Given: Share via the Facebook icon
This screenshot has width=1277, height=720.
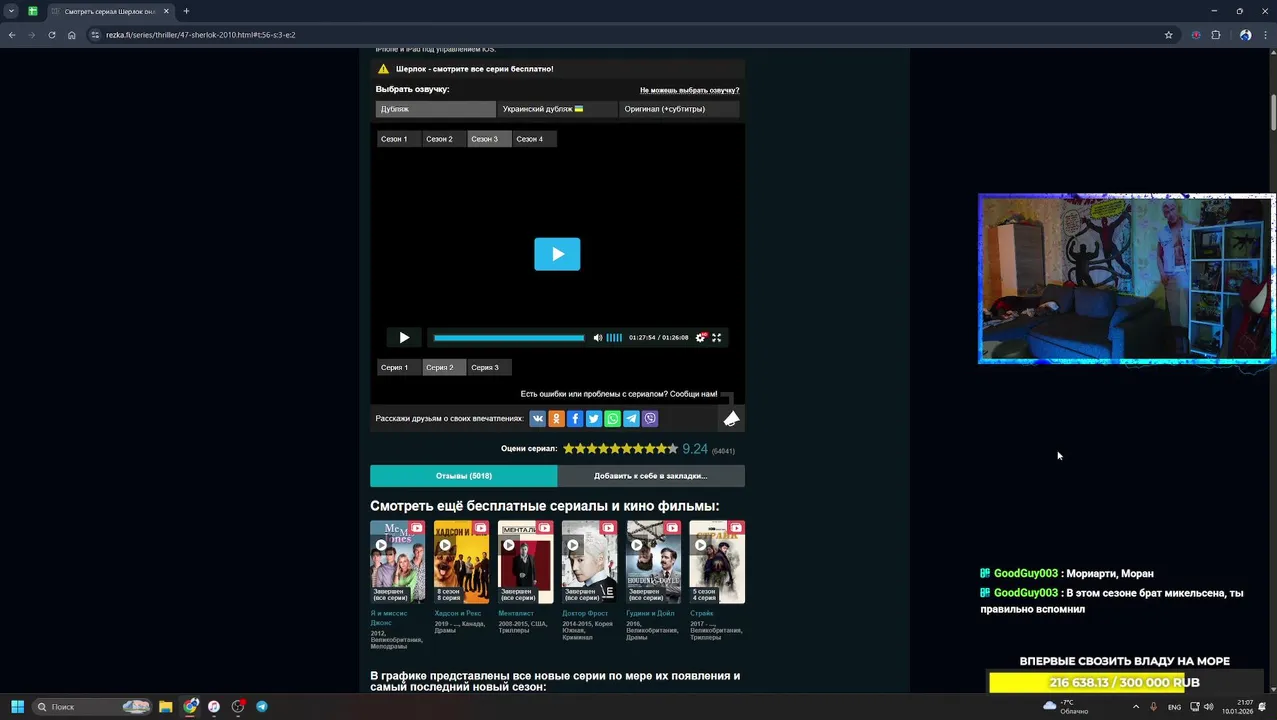Looking at the screenshot, I should pos(575,419).
